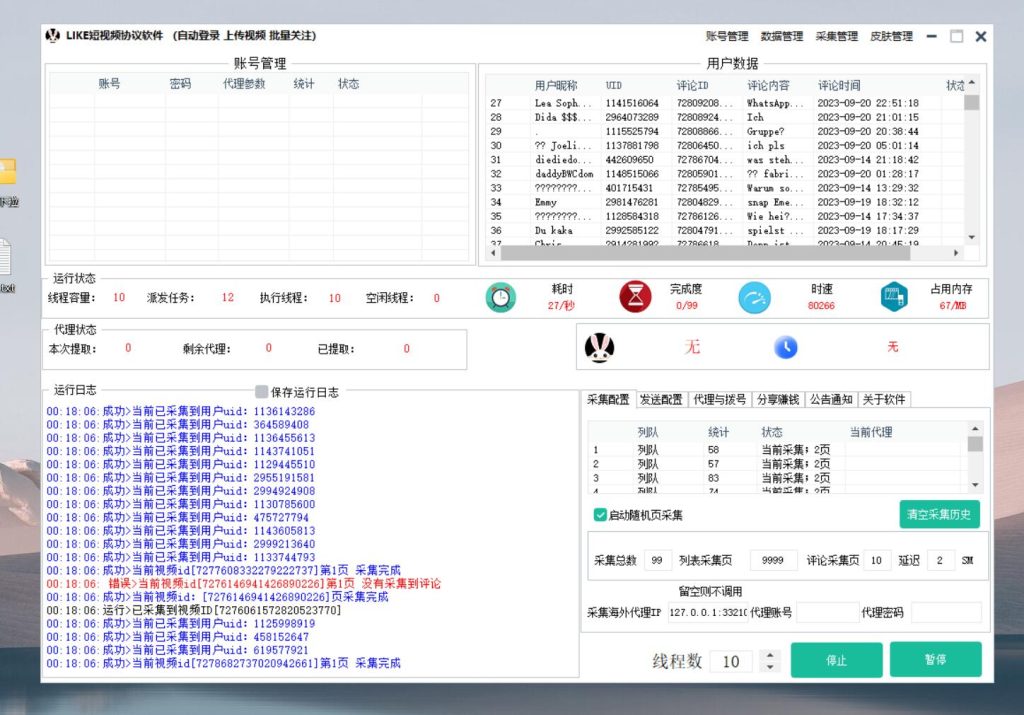Click the 占用内存 memory usage icon
The width and height of the screenshot is (1024, 715).
(893, 297)
